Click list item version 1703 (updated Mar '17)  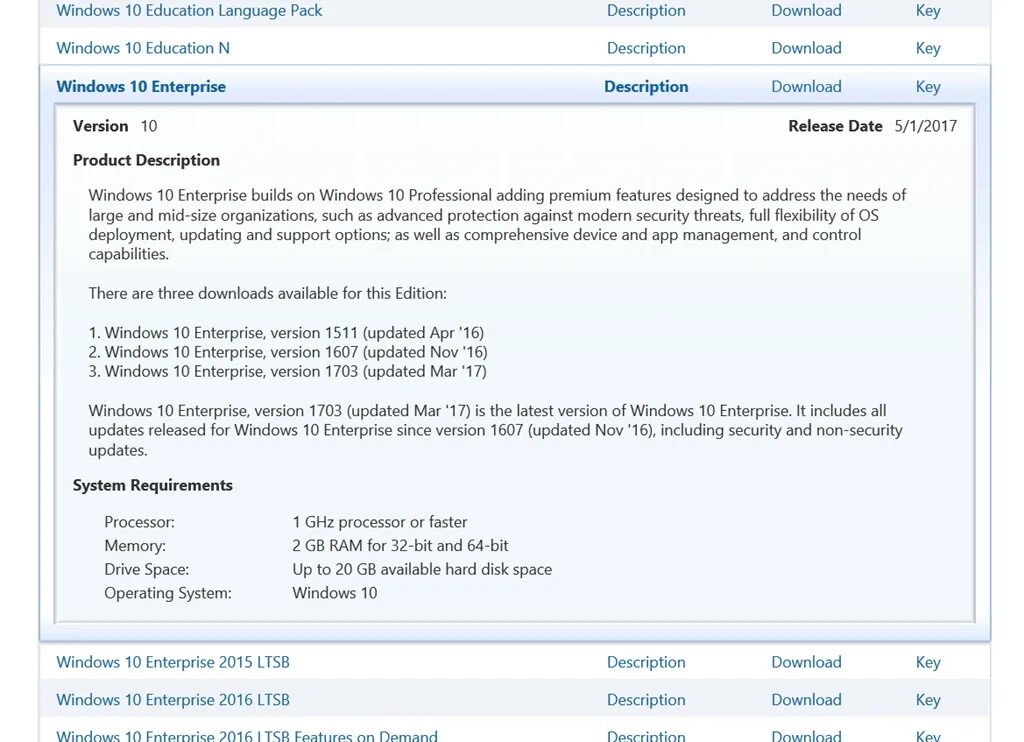pos(288,372)
